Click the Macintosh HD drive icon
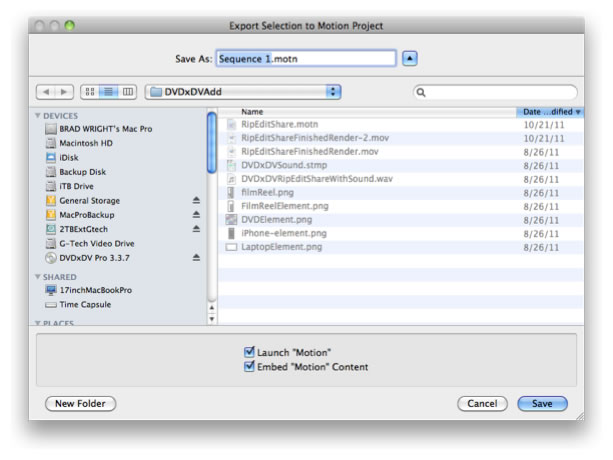Image resolution: width=613 pixels, height=460 pixels. (51, 143)
